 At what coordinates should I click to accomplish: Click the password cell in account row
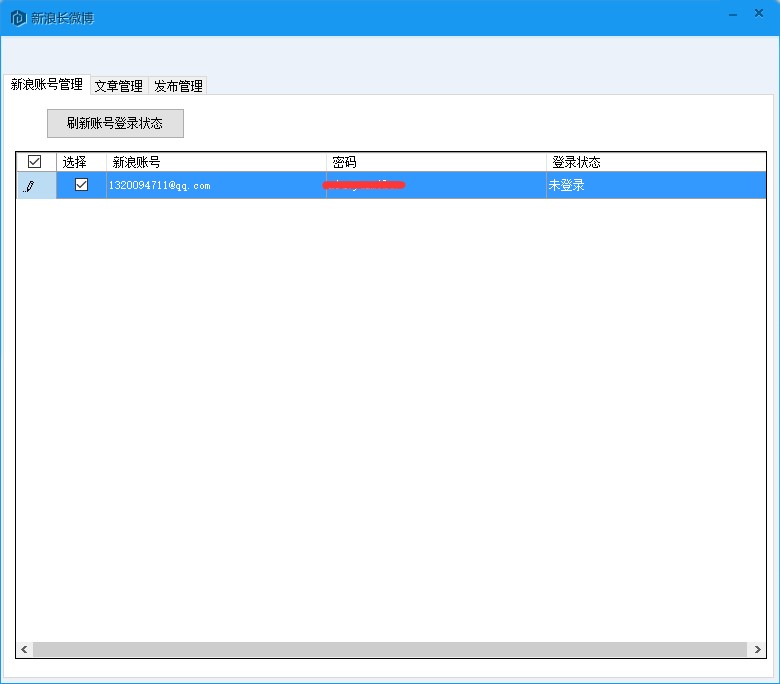(x=436, y=185)
